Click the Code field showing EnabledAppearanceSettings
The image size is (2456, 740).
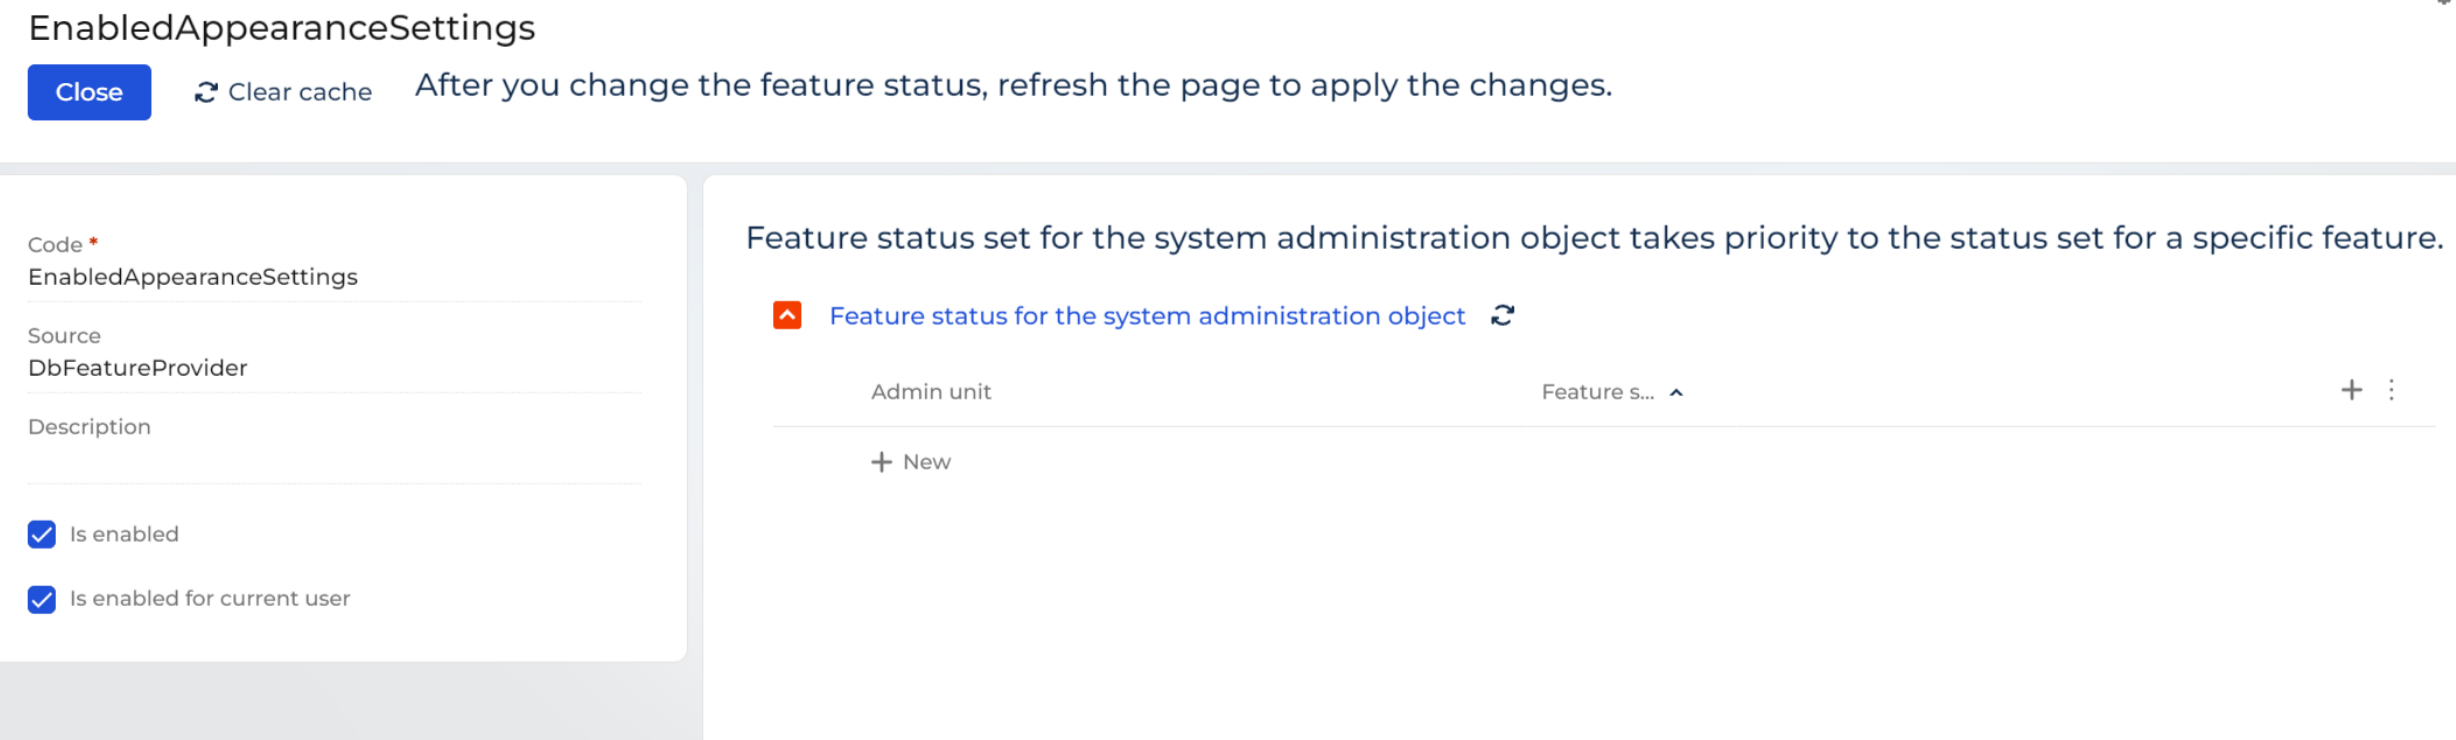[x=193, y=277]
